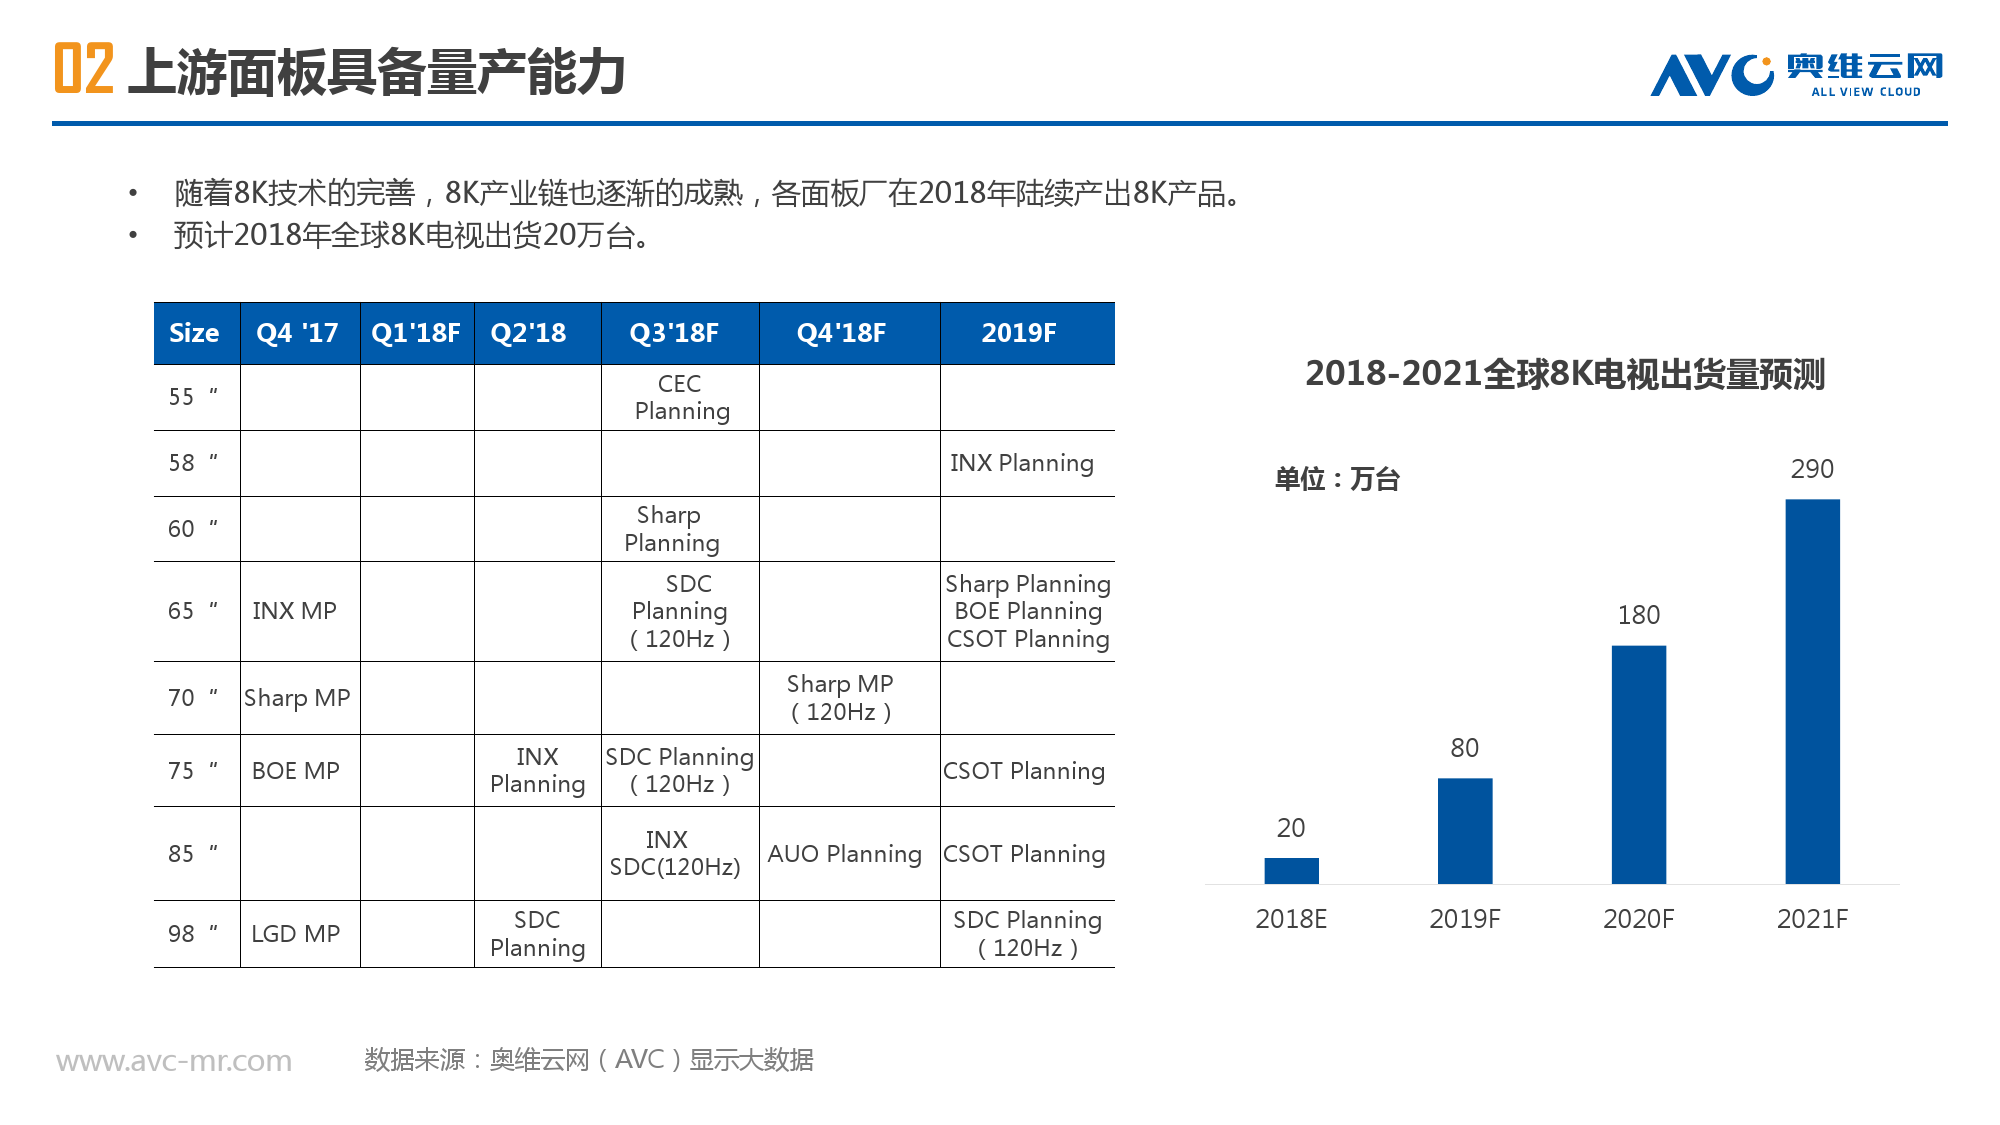Select the CEC Planning cell
Image resolution: width=2000 pixels, height=1125 pixels.
pyautogui.click(x=681, y=398)
